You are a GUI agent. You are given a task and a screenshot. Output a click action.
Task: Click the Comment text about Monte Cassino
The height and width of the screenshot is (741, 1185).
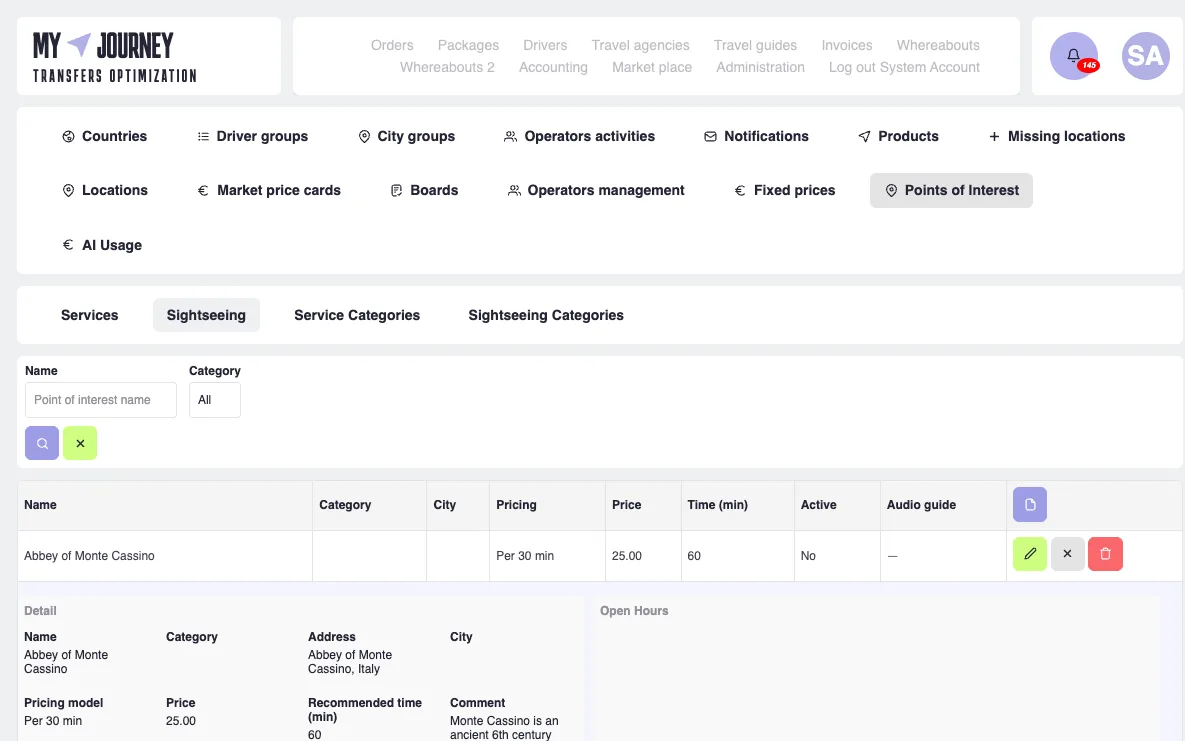click(x=504, y=727)
